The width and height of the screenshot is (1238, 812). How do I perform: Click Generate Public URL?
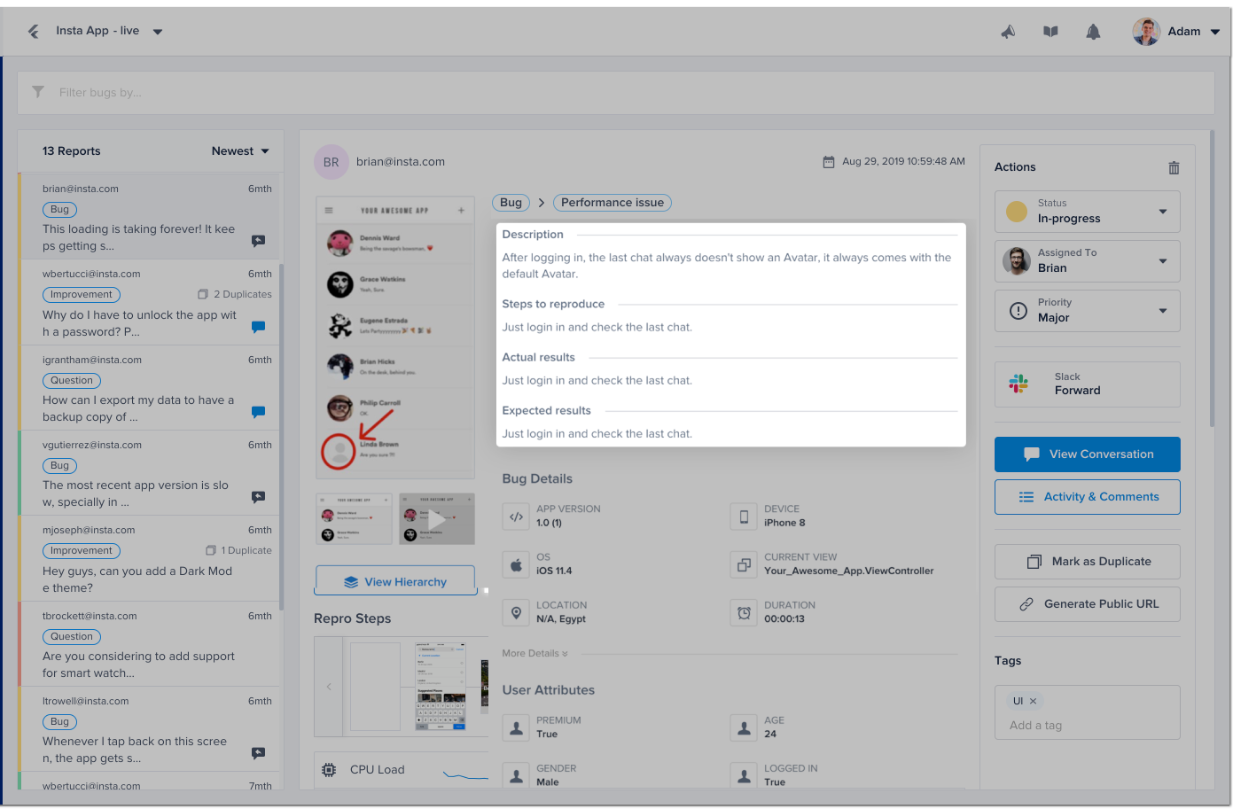pos(1087,604)
